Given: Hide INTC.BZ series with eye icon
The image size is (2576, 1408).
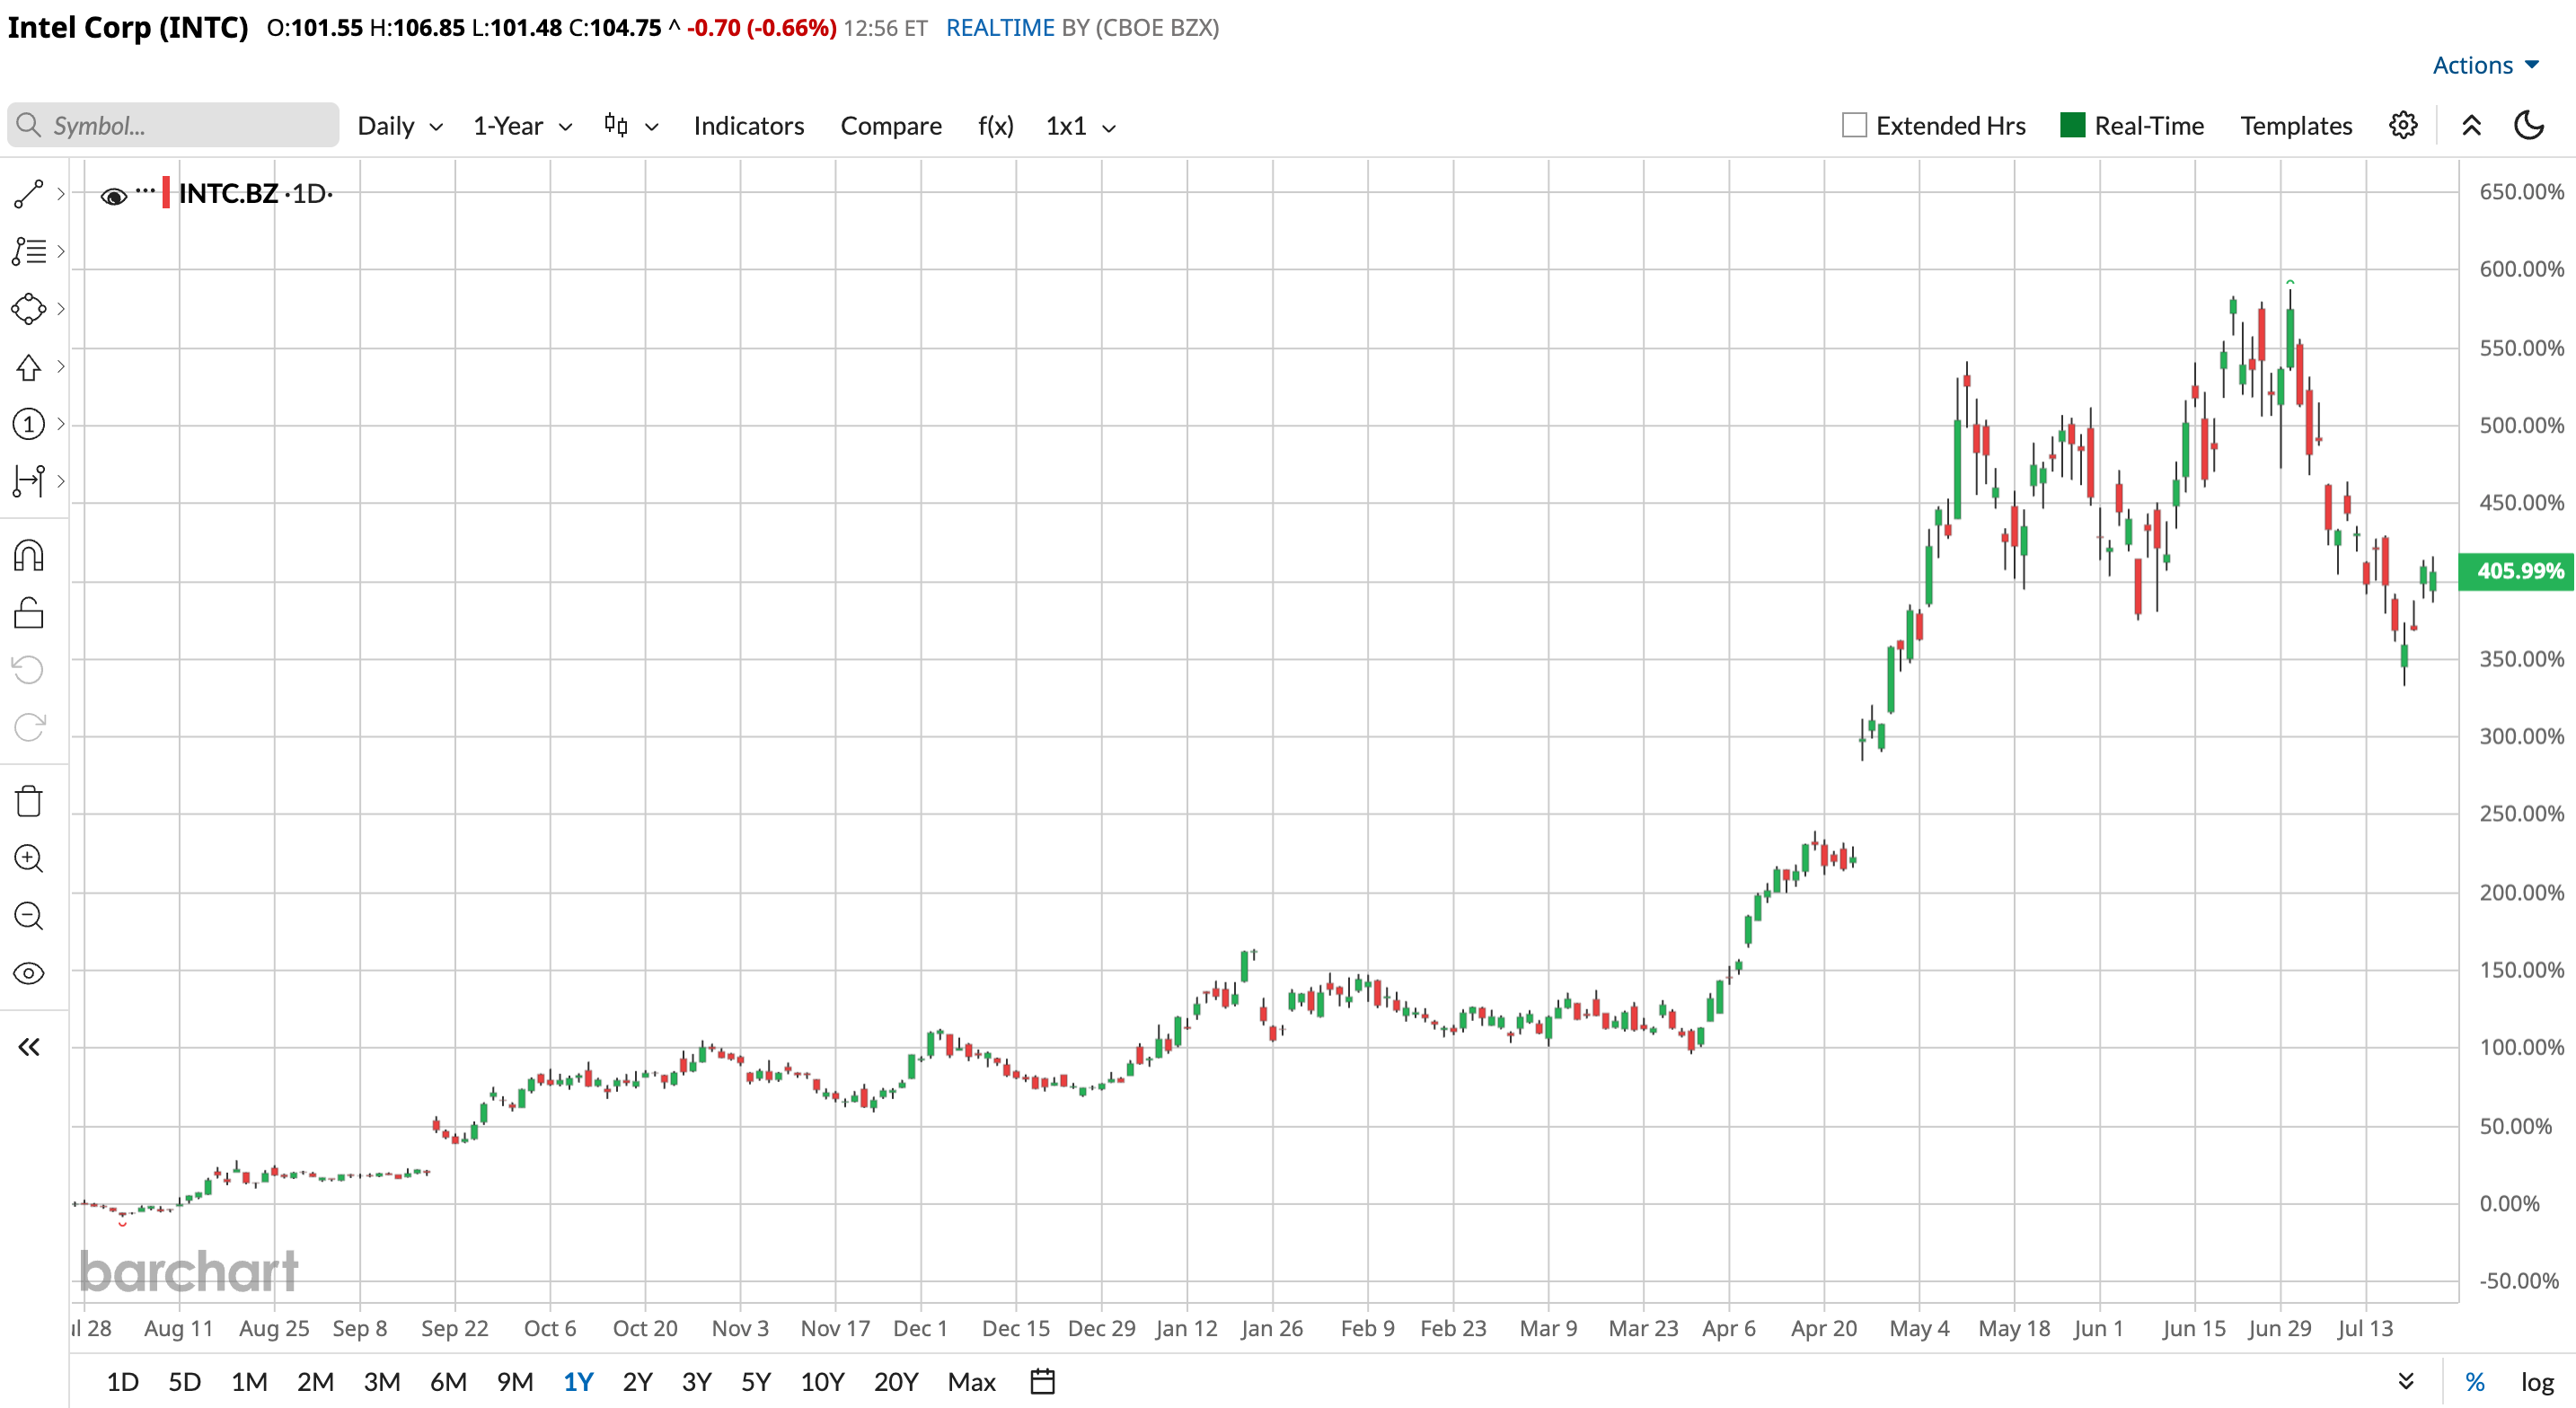Looking at the screenshot, I should (114, 196).
